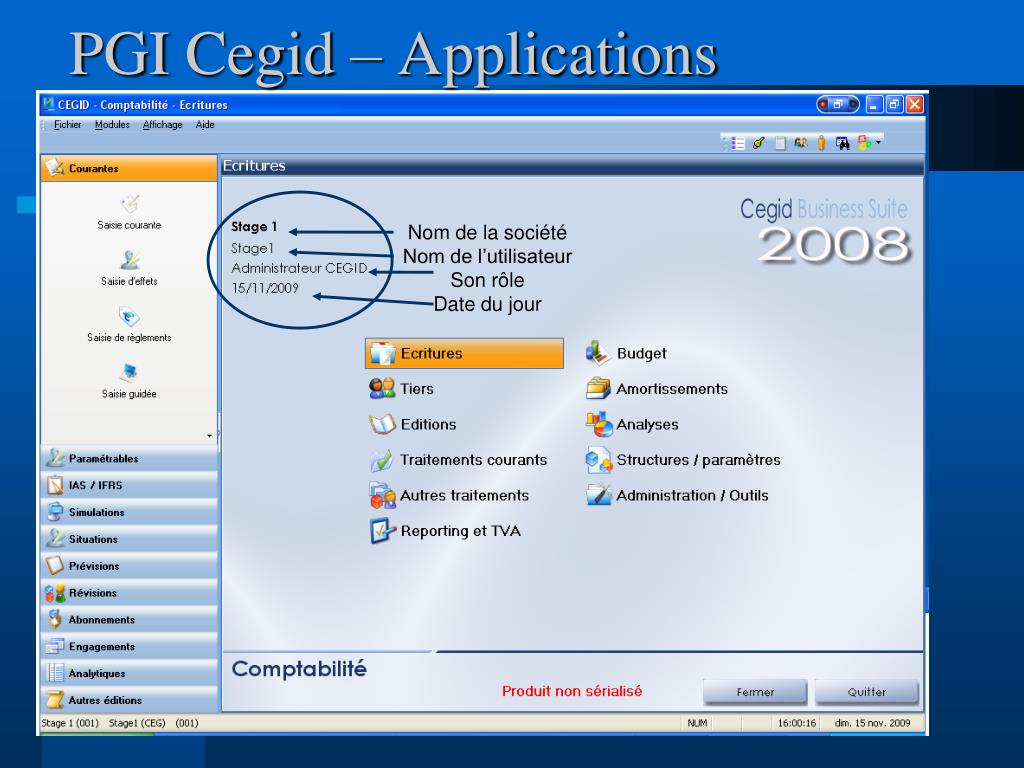Image resolution: width=1024 pixels, height=768 pixels.
Task: Open the users icon in toolbar
Action: [801, 144]
